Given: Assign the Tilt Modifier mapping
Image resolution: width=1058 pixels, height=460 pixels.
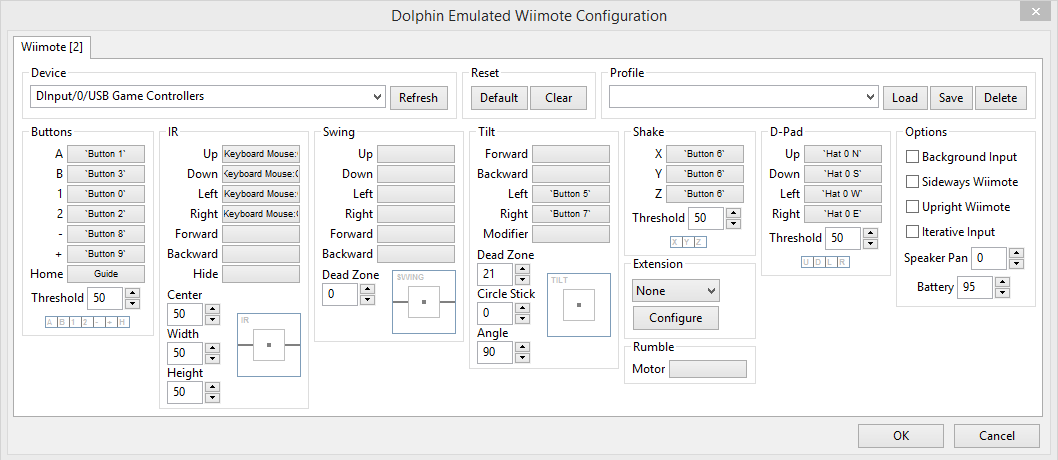Looking at the screenshot, I should (x=571, y=234).
